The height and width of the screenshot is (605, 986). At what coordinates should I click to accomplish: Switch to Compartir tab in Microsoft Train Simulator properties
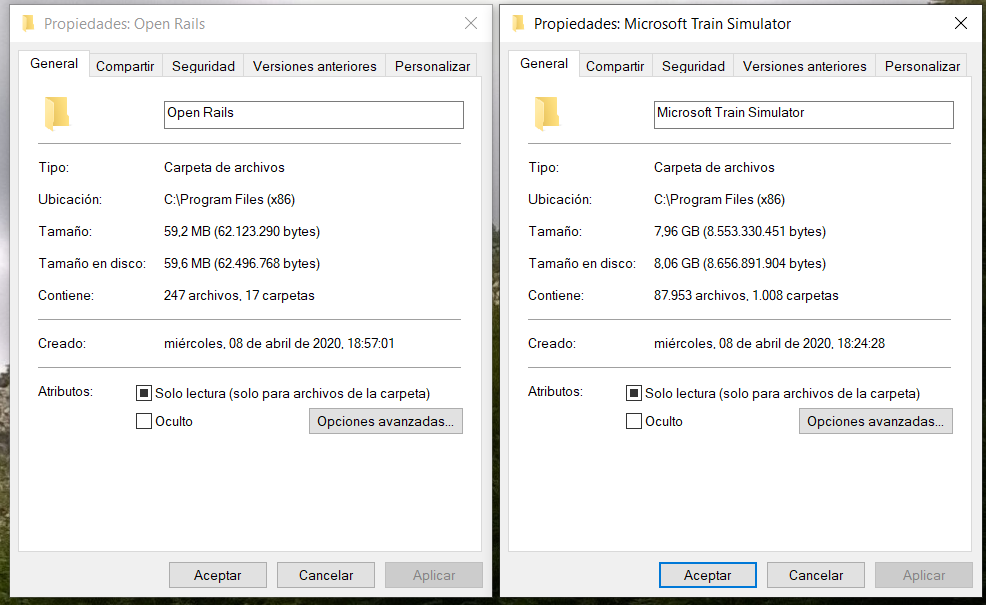tap(615, 66)
